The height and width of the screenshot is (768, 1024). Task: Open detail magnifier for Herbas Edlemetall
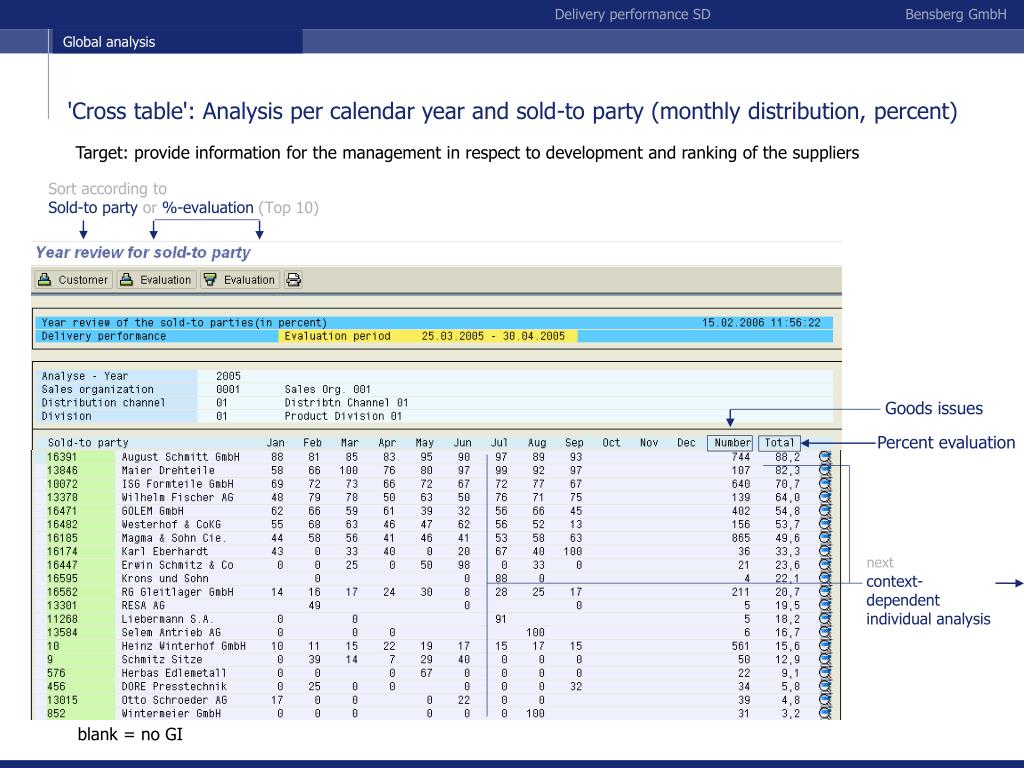pos(825,673)
